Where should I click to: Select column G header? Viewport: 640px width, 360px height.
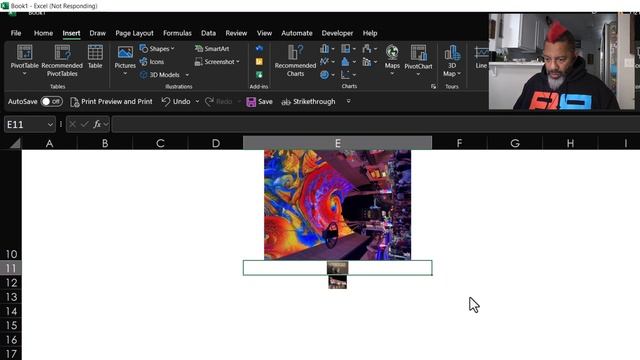(515, 143)
